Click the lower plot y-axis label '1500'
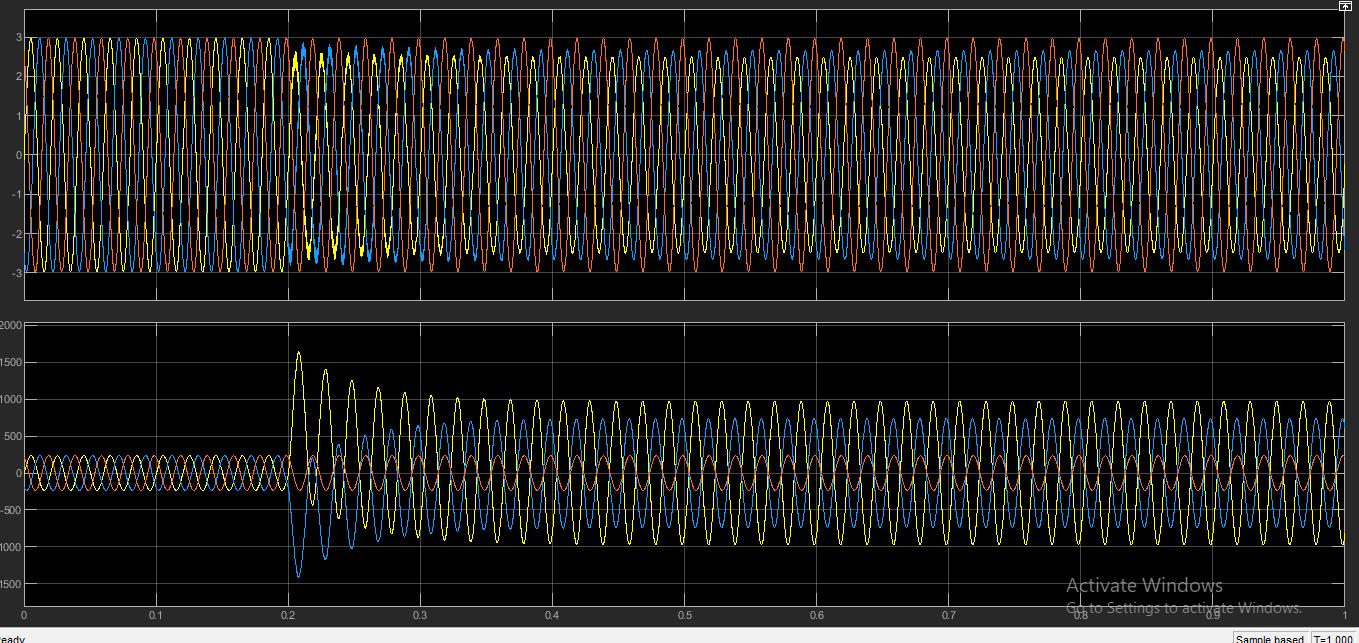This screenshot has height=643, width=1359. pyautogui.click(x=11, y=362)
